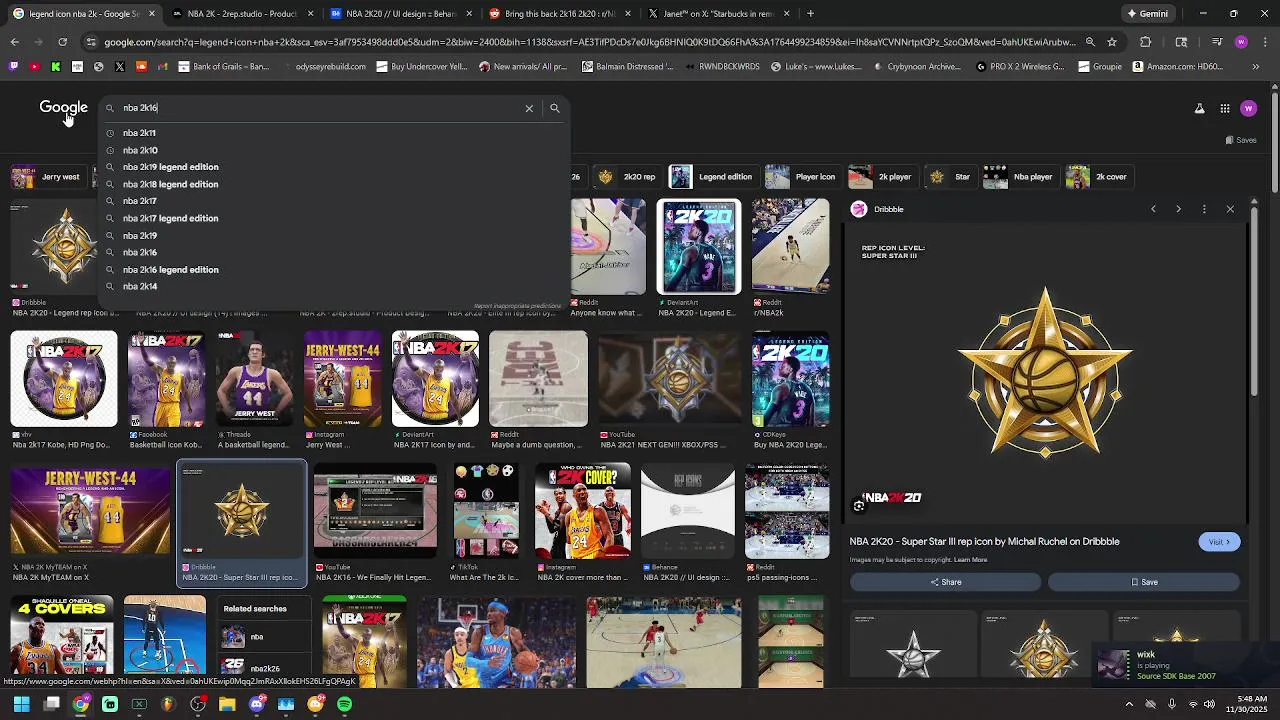Screen dimensions: 1280x720
Task: Filter by 2k20 rep chip
Action: point(626,177)
